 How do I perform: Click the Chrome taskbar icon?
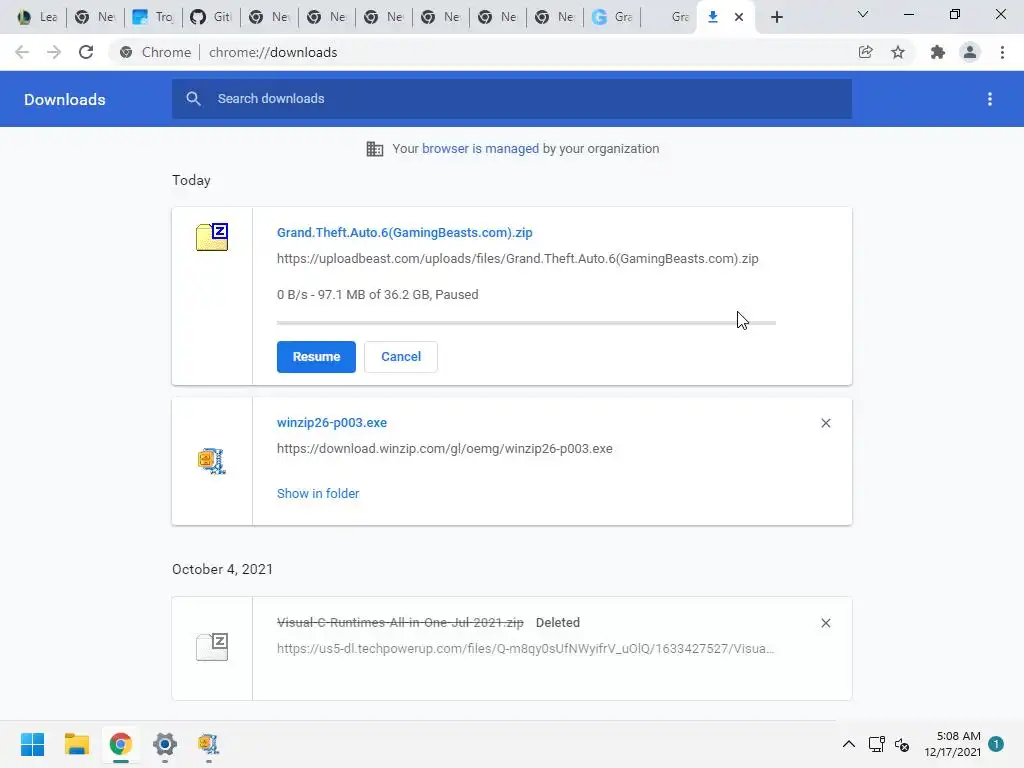(120, 744)
